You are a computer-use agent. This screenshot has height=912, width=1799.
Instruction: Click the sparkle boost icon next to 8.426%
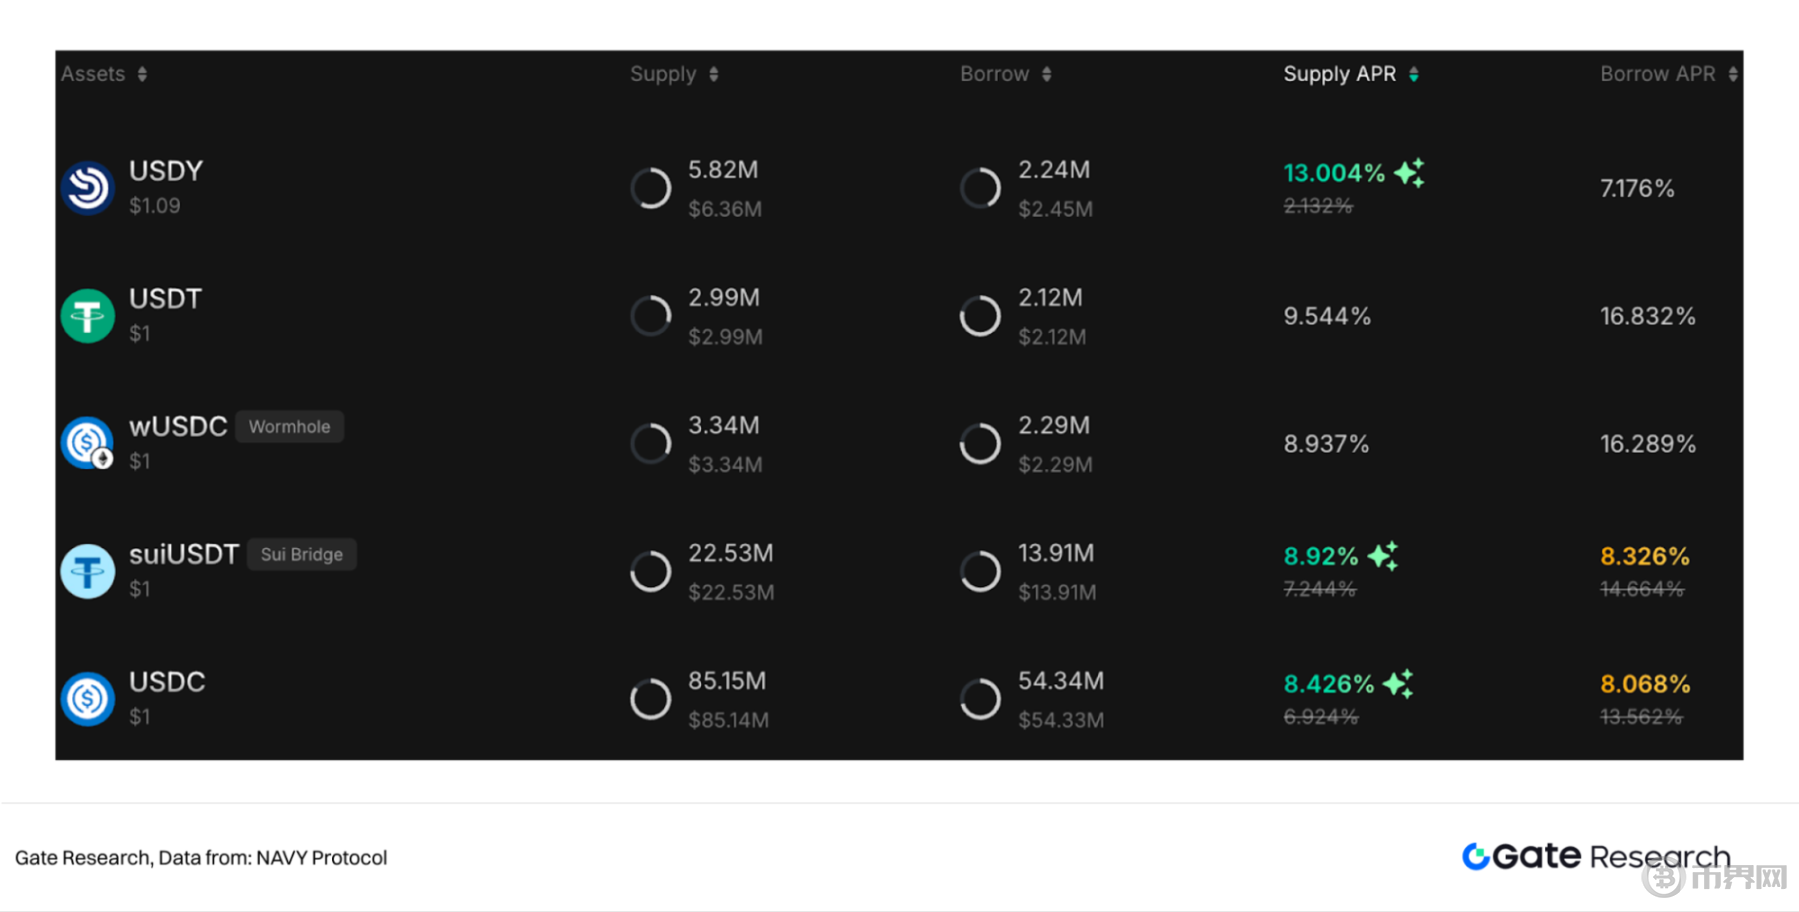click(1398, 684)
